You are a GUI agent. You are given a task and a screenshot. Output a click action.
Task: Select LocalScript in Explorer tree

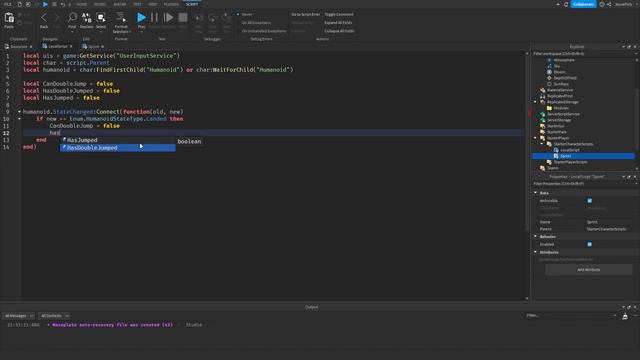coord(569,150)
